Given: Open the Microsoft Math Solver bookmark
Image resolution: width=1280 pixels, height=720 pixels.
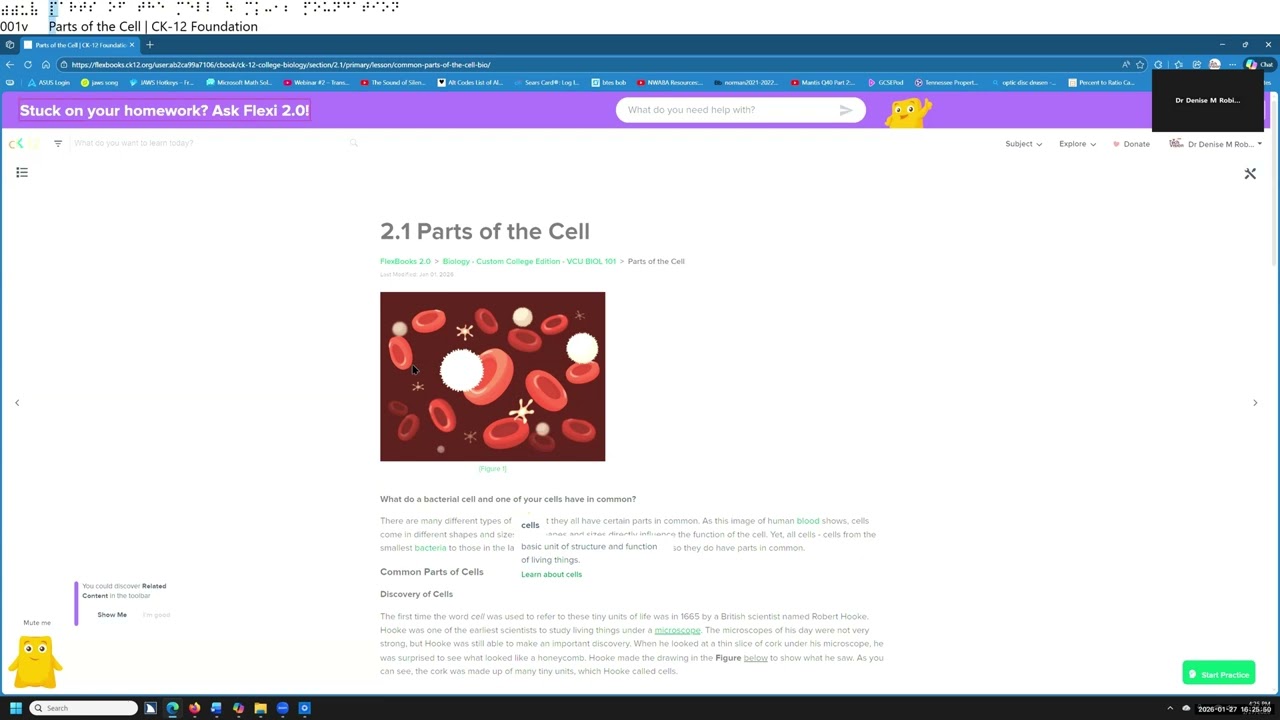Looking at the screenshot, I should point(239,82).
